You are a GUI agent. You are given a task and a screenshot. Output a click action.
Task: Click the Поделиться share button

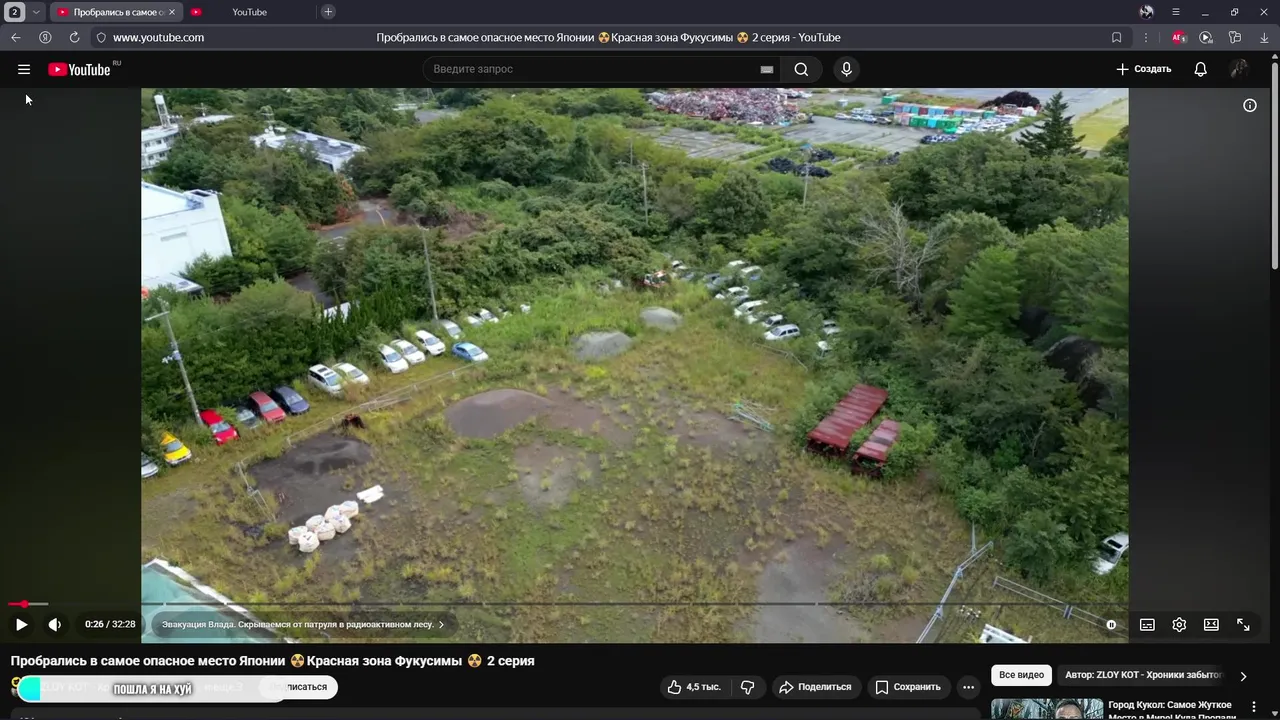pyautogui.click(x=815, y=687)
